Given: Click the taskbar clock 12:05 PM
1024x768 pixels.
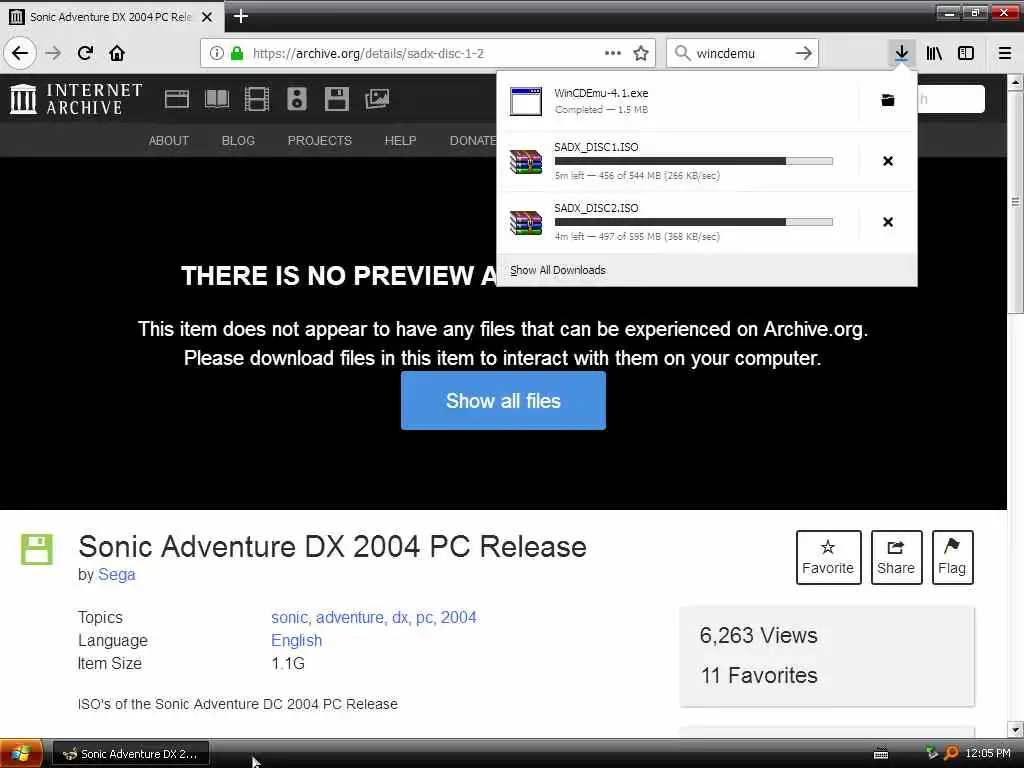Looking at the screenshot, I should 987,754.
